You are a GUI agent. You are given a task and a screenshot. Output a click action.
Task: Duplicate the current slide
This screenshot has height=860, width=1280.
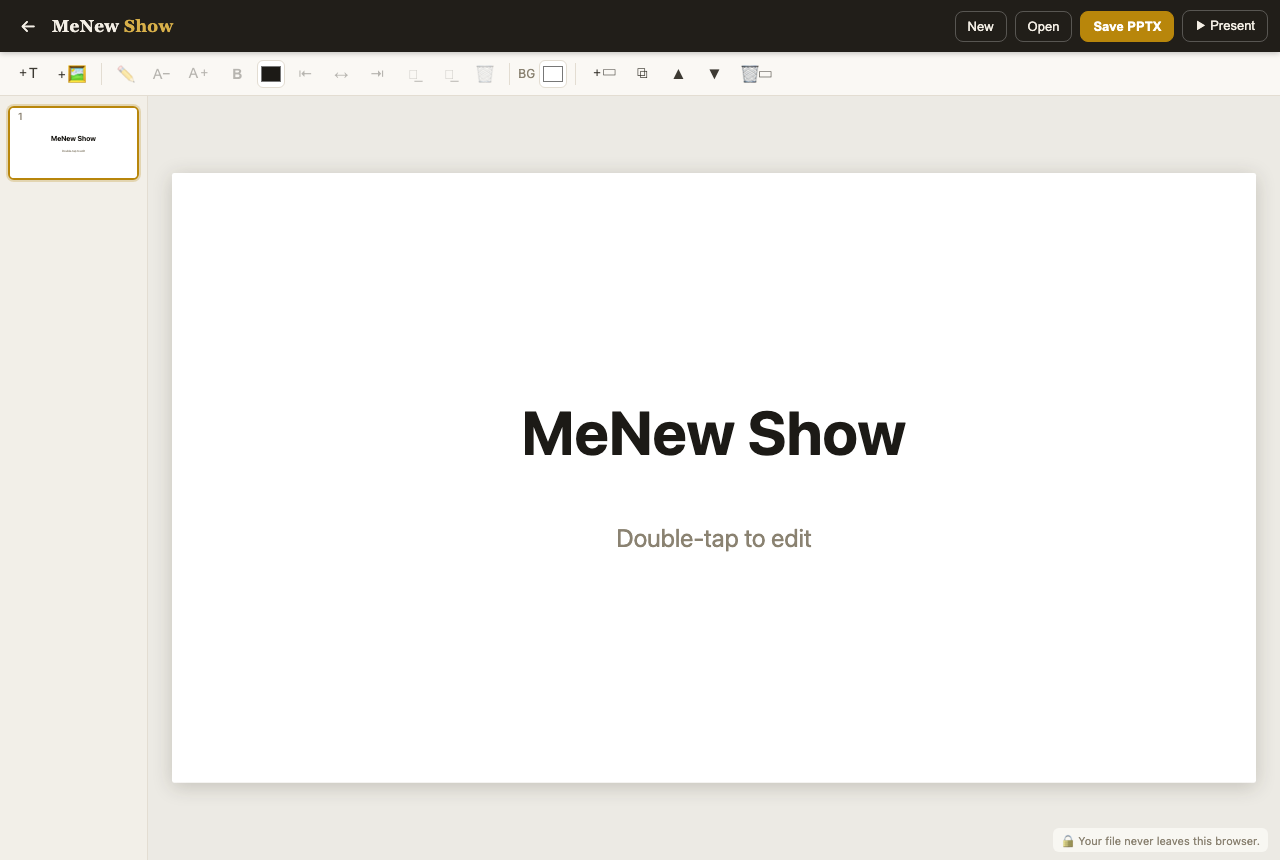coord(642,74)
